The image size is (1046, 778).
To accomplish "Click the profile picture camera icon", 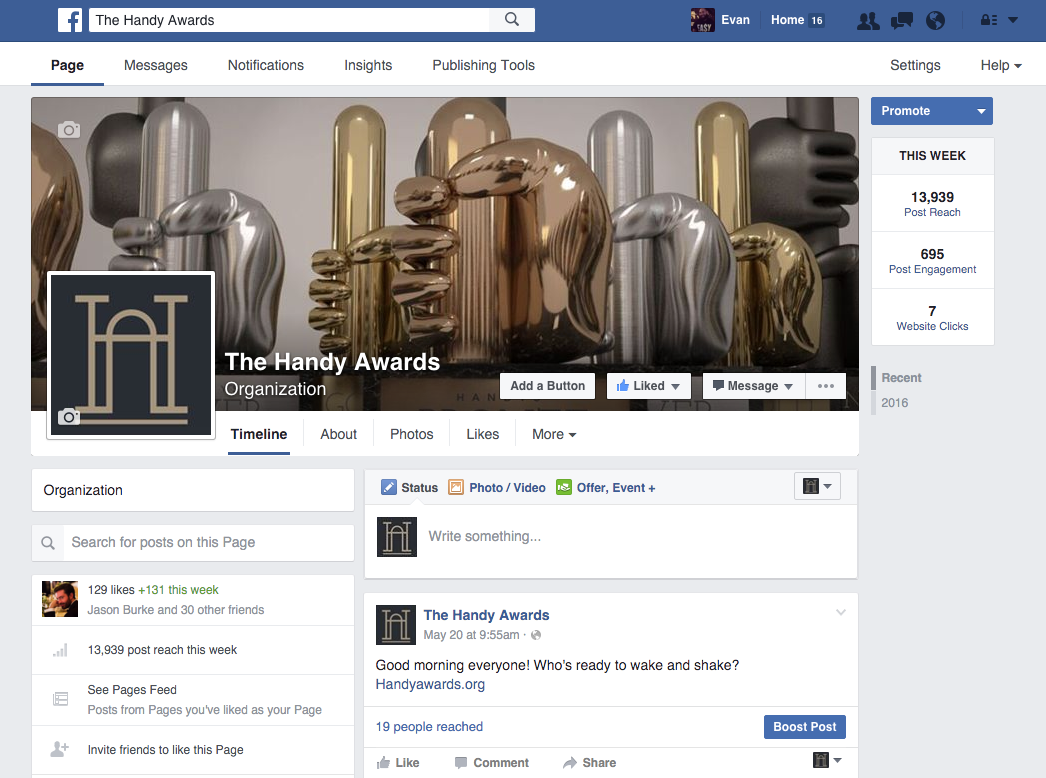I will click(x=69, y=416).
